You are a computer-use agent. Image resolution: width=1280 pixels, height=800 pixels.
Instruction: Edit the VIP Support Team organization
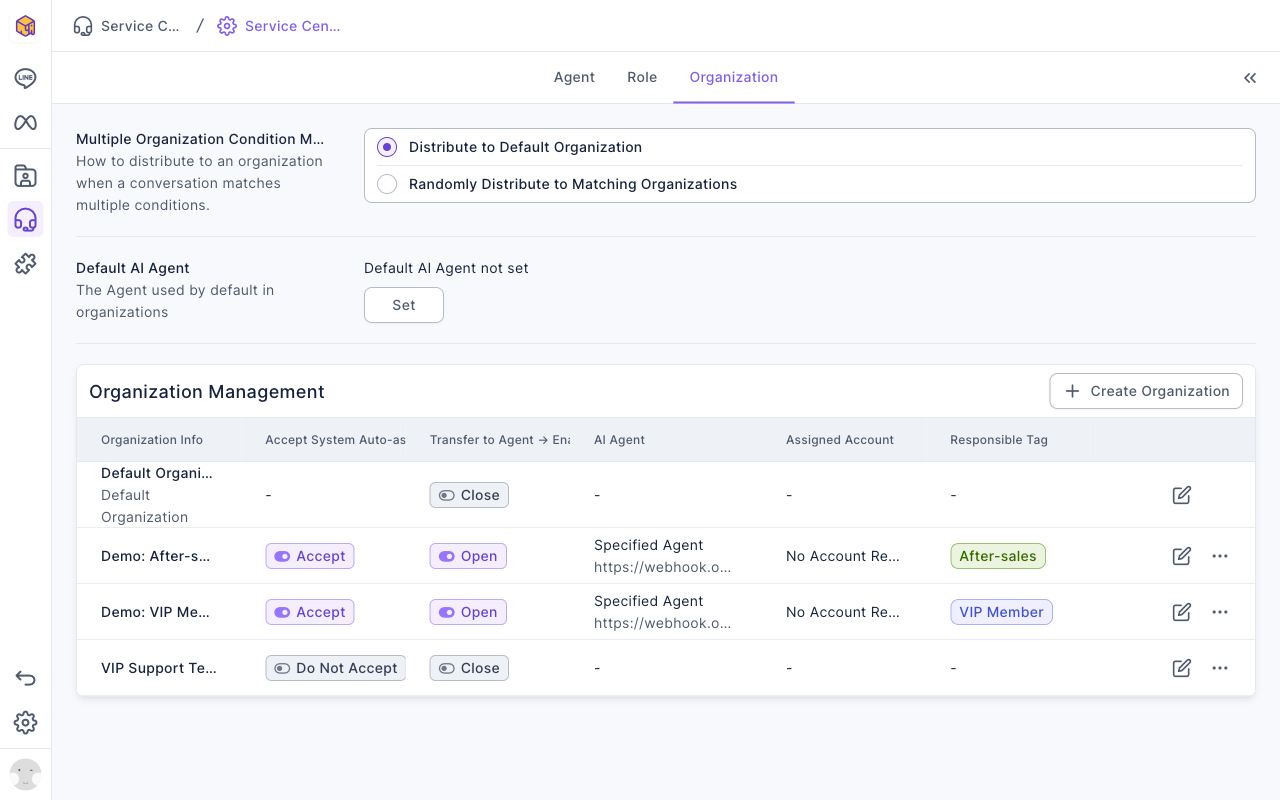tap(1182, 668)
